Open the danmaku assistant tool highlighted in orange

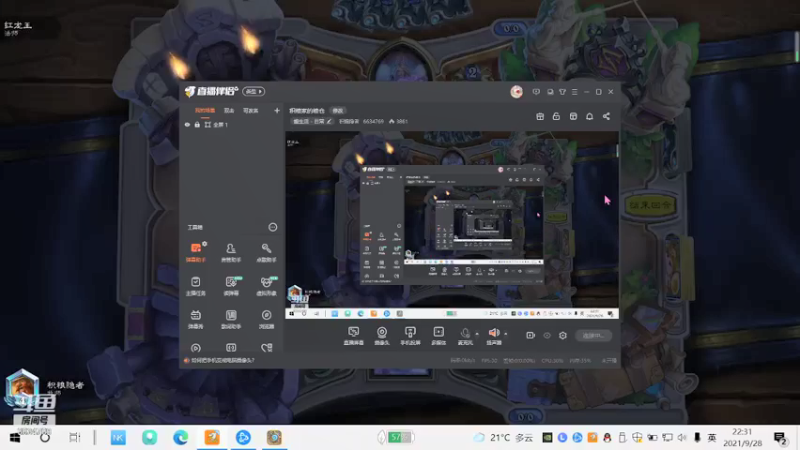pos(195,253)
